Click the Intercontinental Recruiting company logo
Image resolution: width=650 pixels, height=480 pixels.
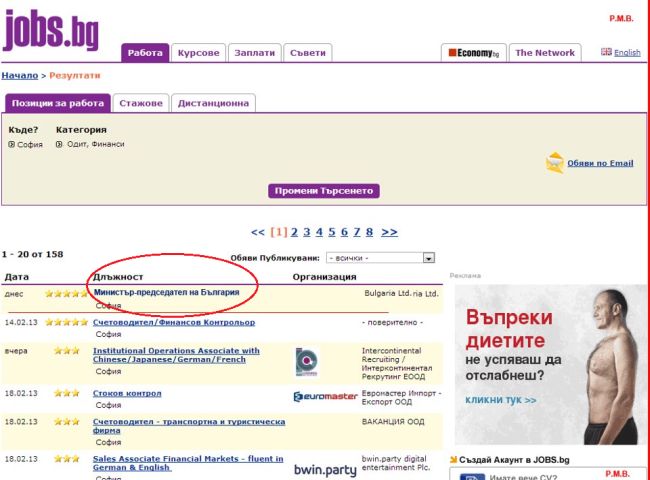(x=307, y=362)
